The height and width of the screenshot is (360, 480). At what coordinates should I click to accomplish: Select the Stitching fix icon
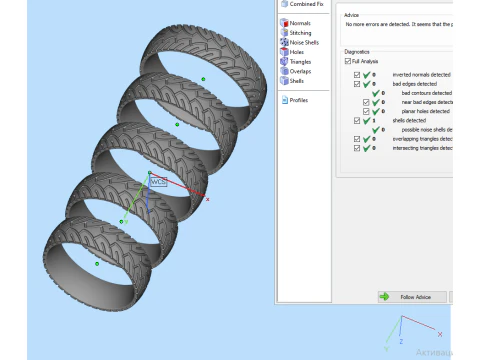(x=284, y=32)
